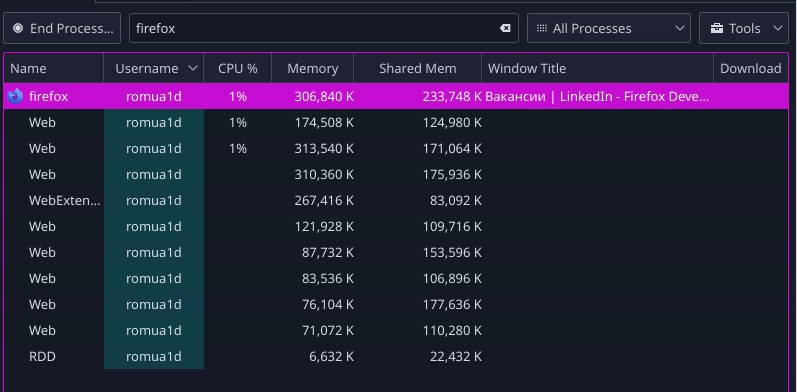Sort by the Memory column header

pyautogui.click(x=313, y=68)
